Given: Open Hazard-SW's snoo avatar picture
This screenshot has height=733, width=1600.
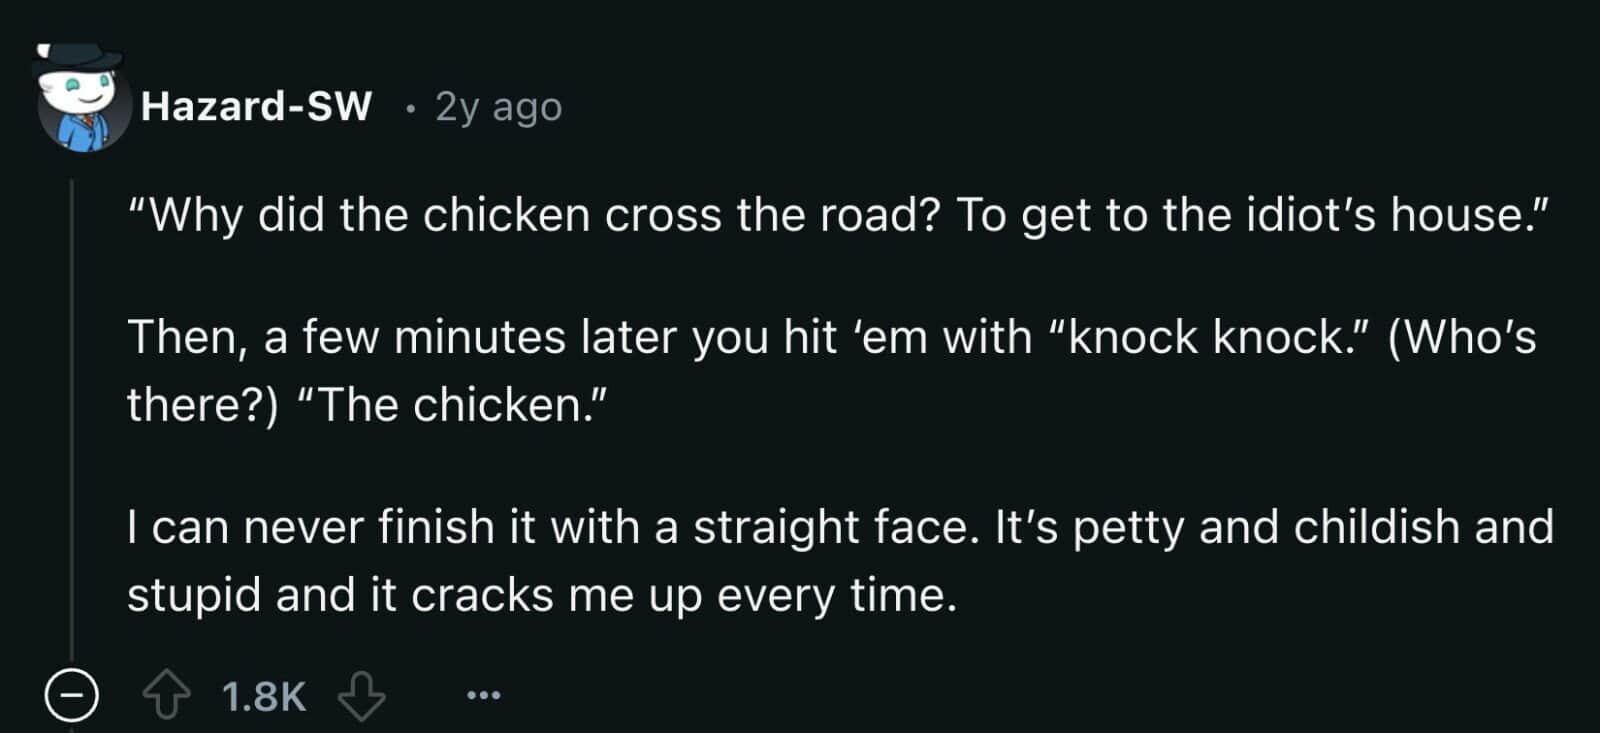Looking at the screenshot, I should [x=84, y=106].
